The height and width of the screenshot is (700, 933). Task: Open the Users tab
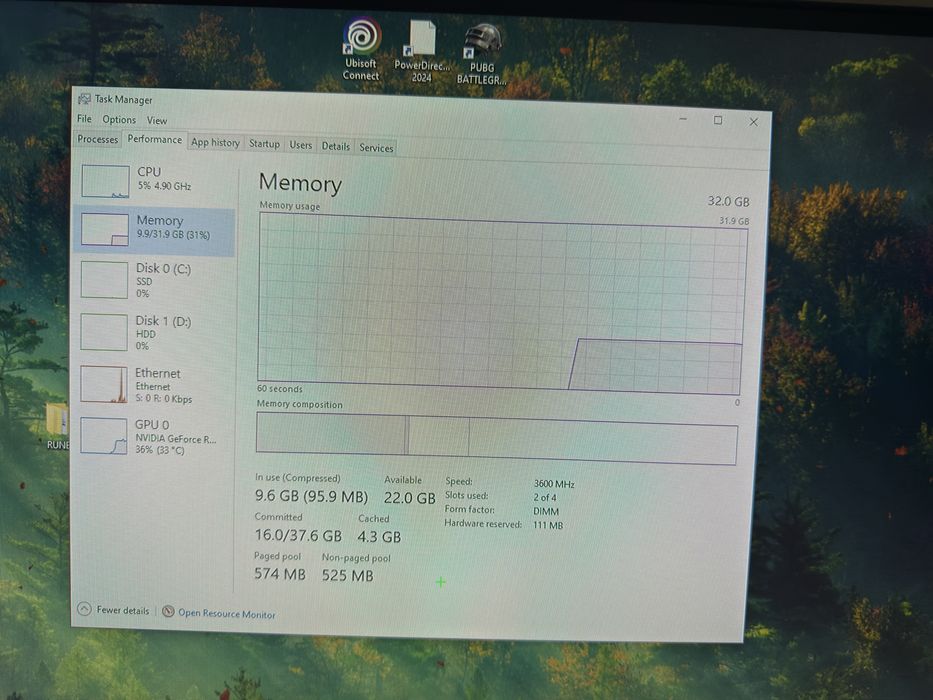[x=300, y=145]
